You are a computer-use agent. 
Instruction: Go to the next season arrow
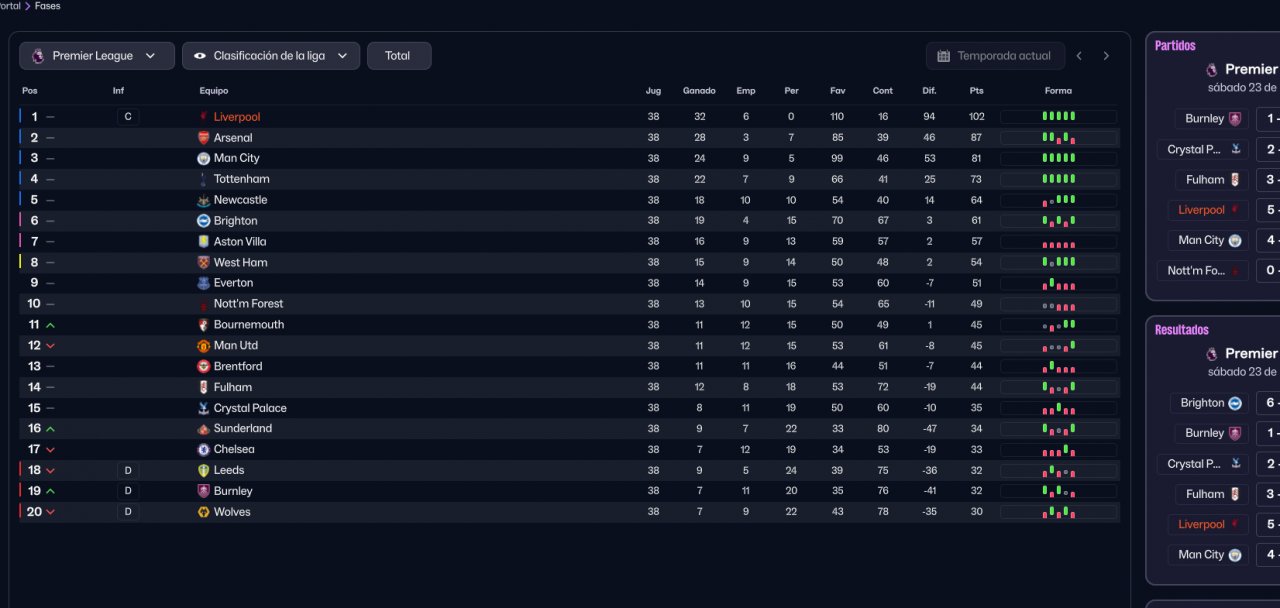[x=1106, y=56]
